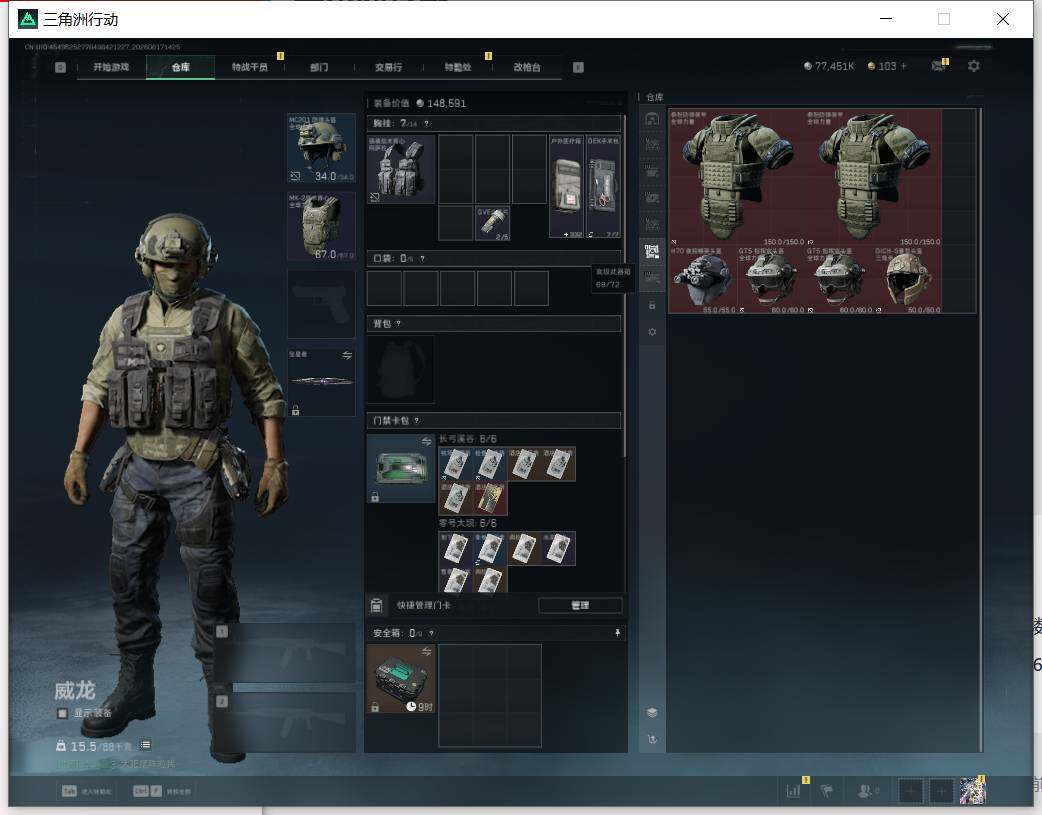Select the equipped MK-2 body armor slot

coord(321,226)
